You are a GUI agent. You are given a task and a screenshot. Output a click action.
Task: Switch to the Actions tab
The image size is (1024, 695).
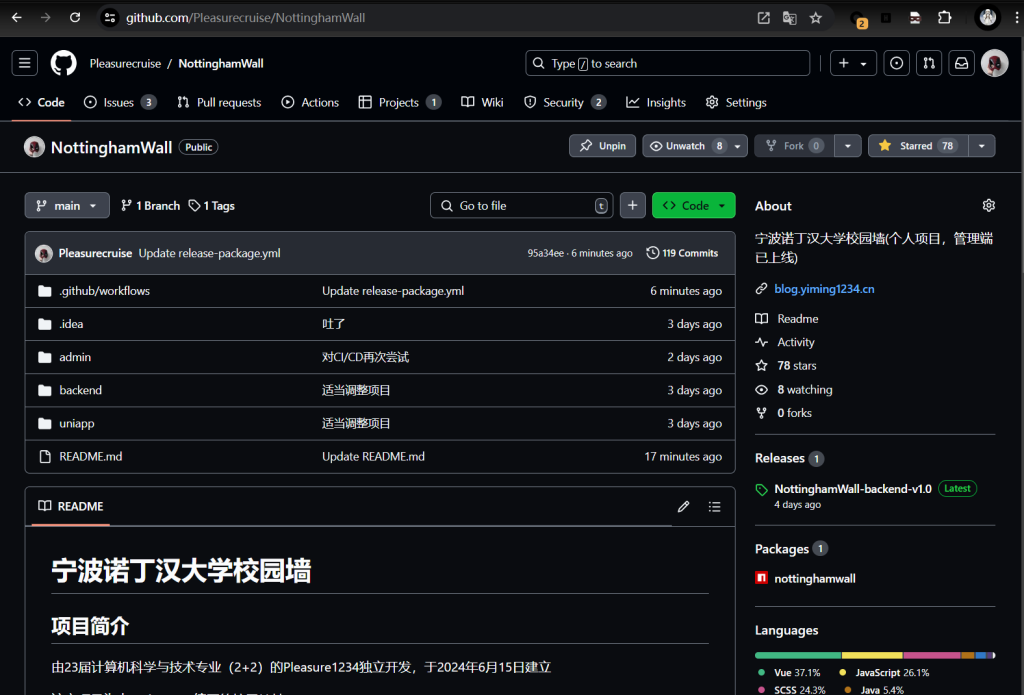click(x=310, y=103)
